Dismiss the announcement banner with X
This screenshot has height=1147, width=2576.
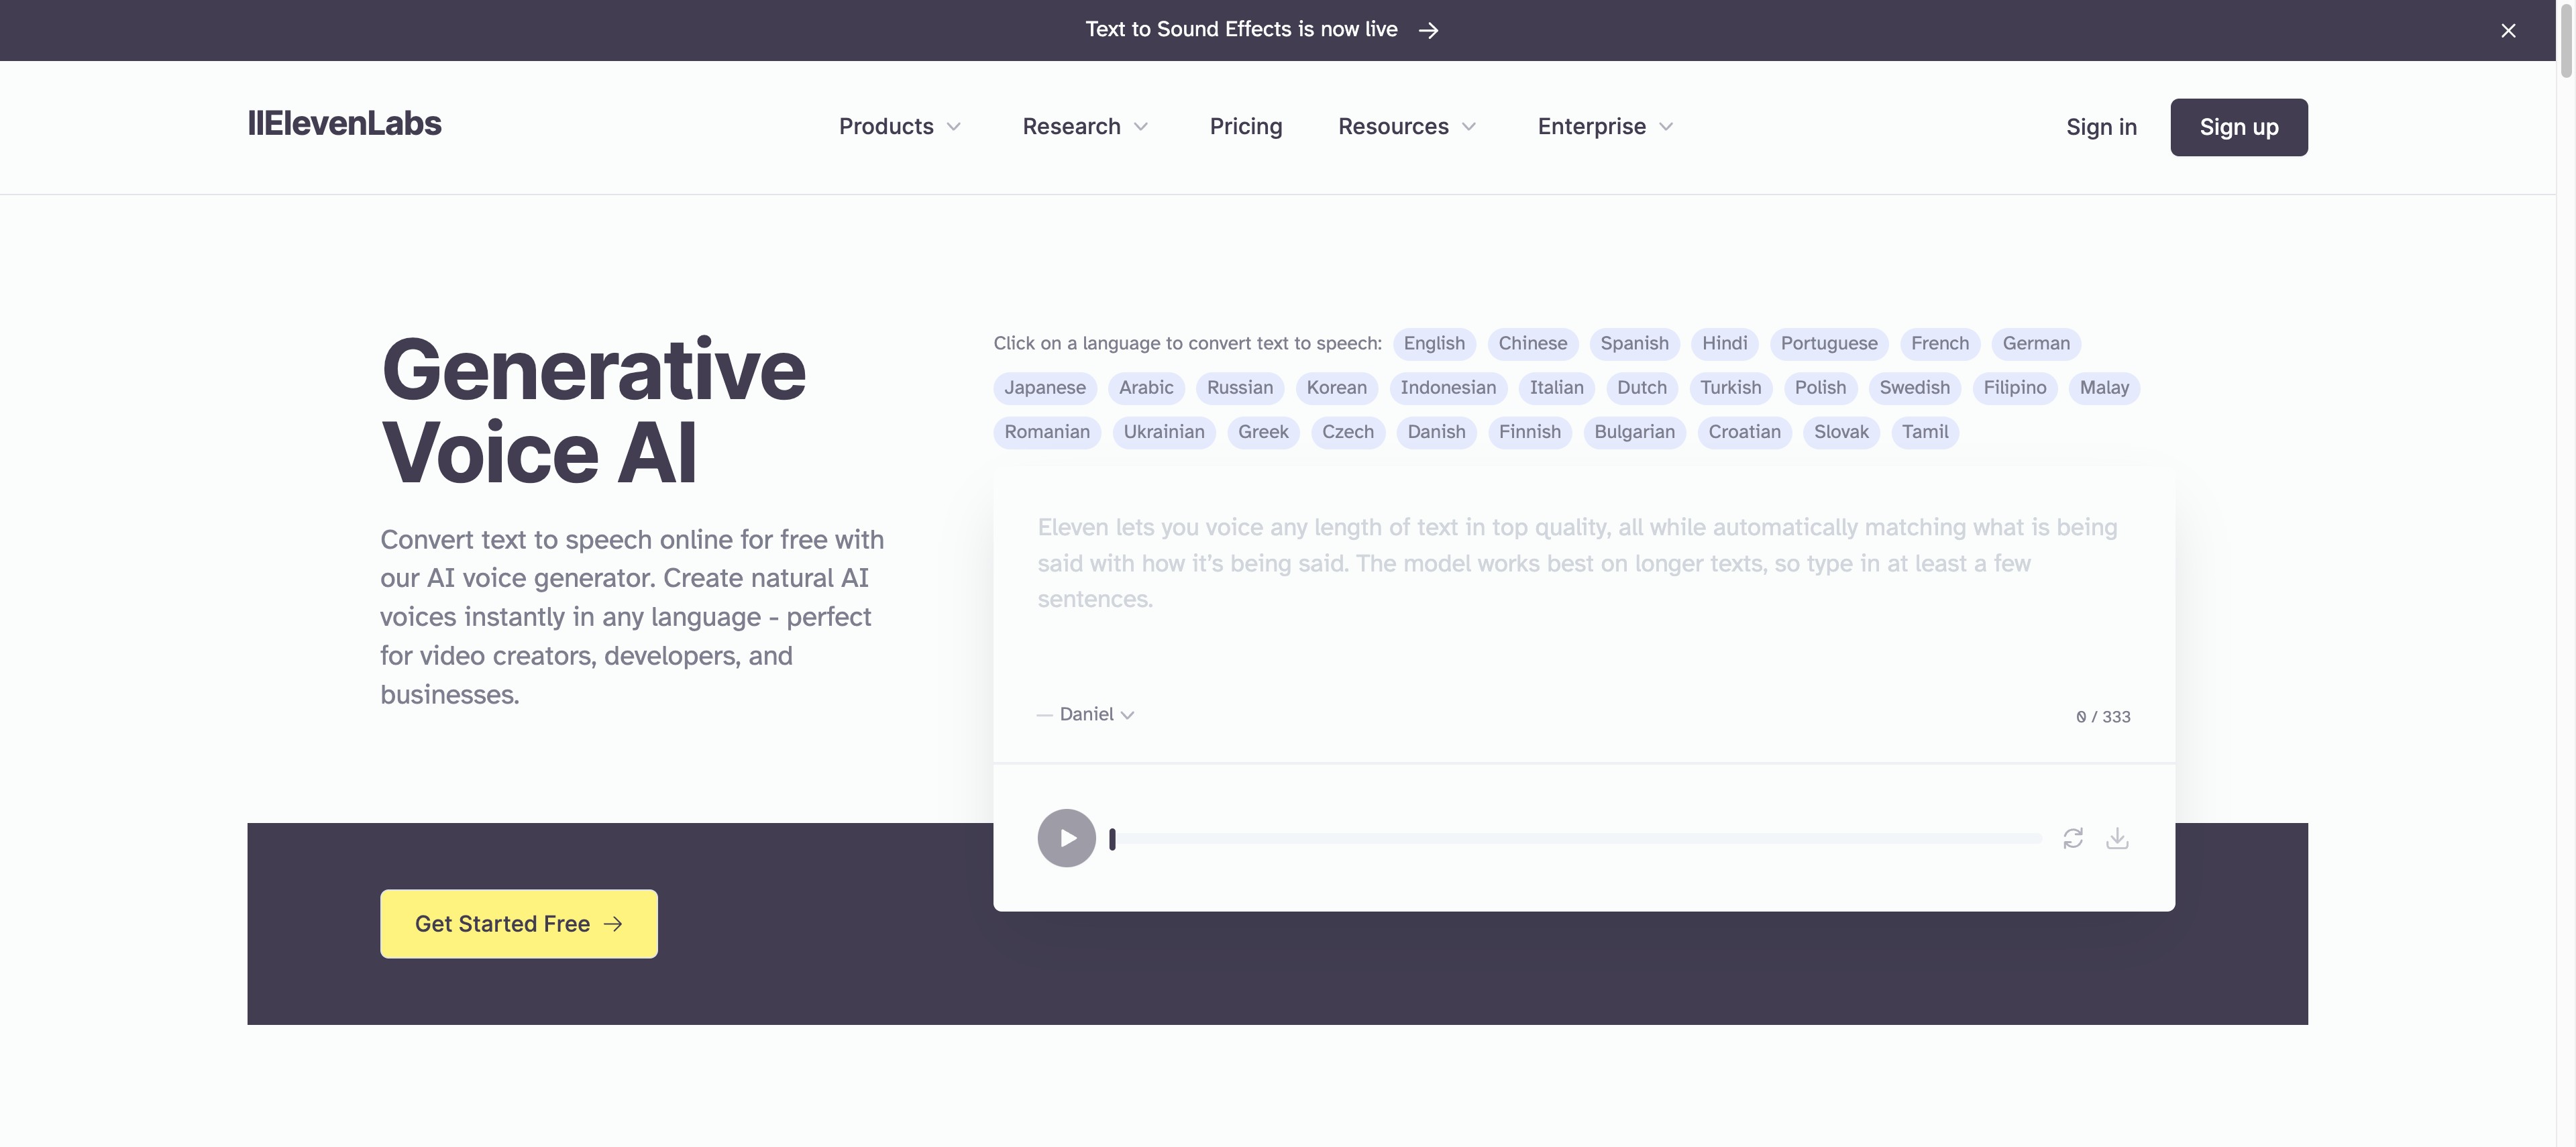click(2508, 30)
